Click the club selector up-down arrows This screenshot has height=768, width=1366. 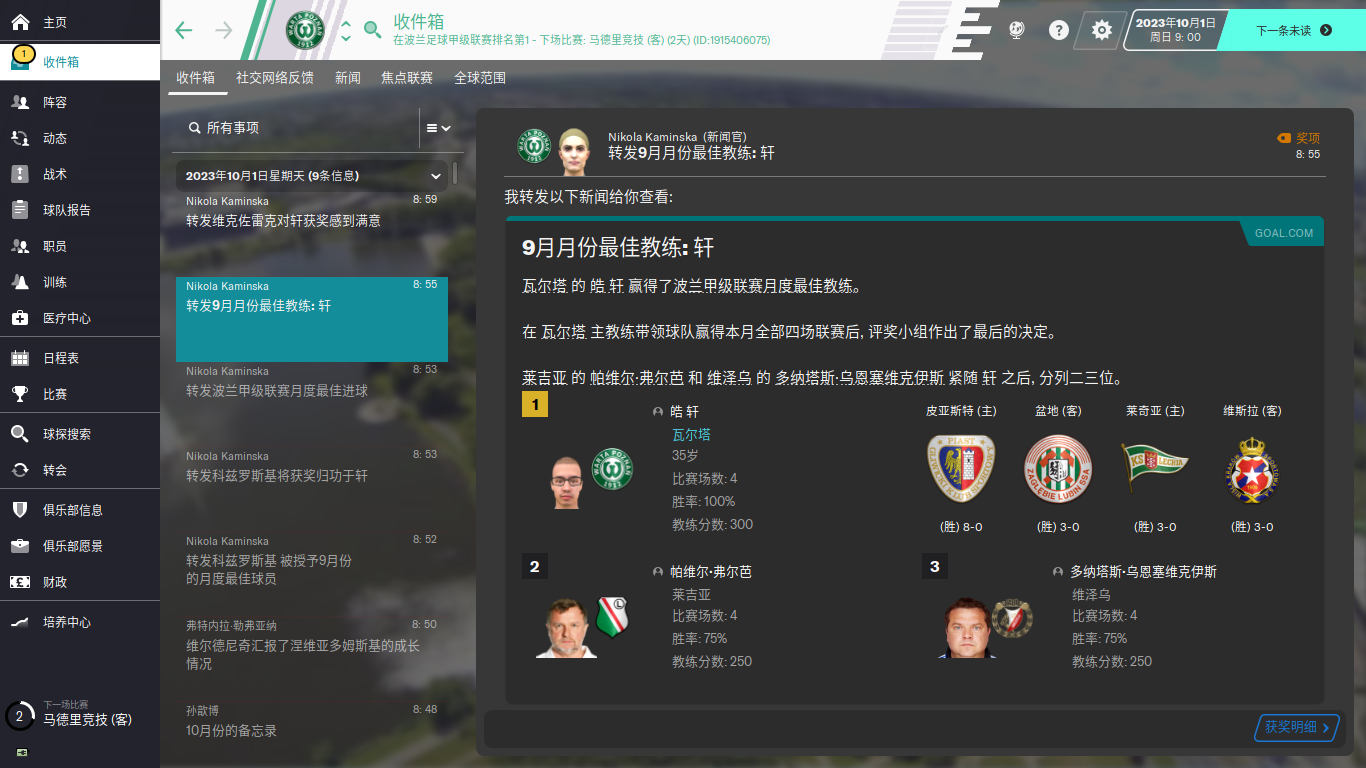[x=346, y=30]
